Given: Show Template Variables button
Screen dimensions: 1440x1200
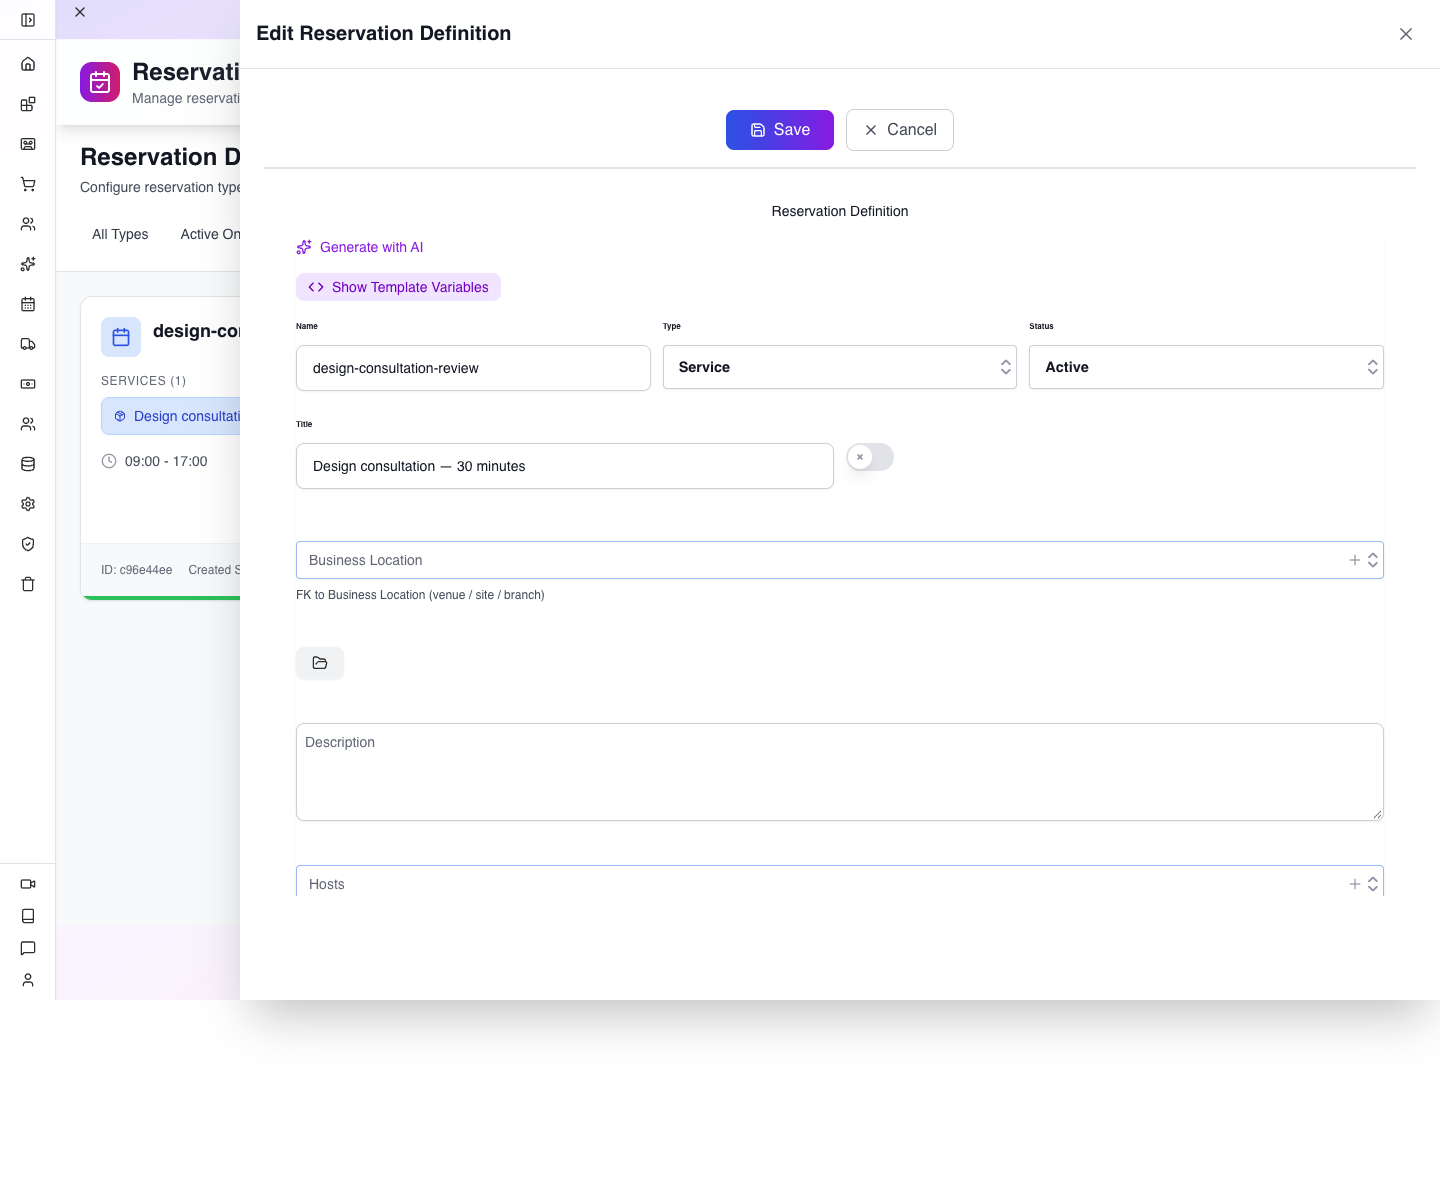Looking at the screenshot, I should point(398,287).
